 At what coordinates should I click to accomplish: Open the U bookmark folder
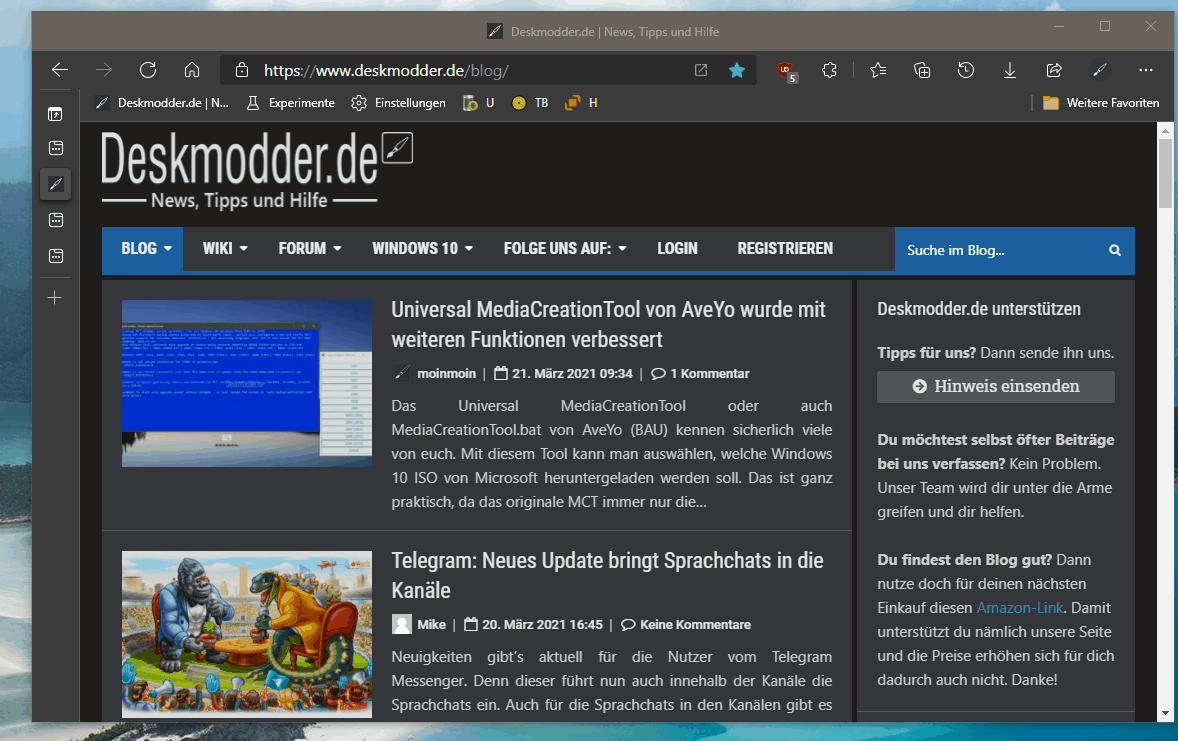[479, 103]
